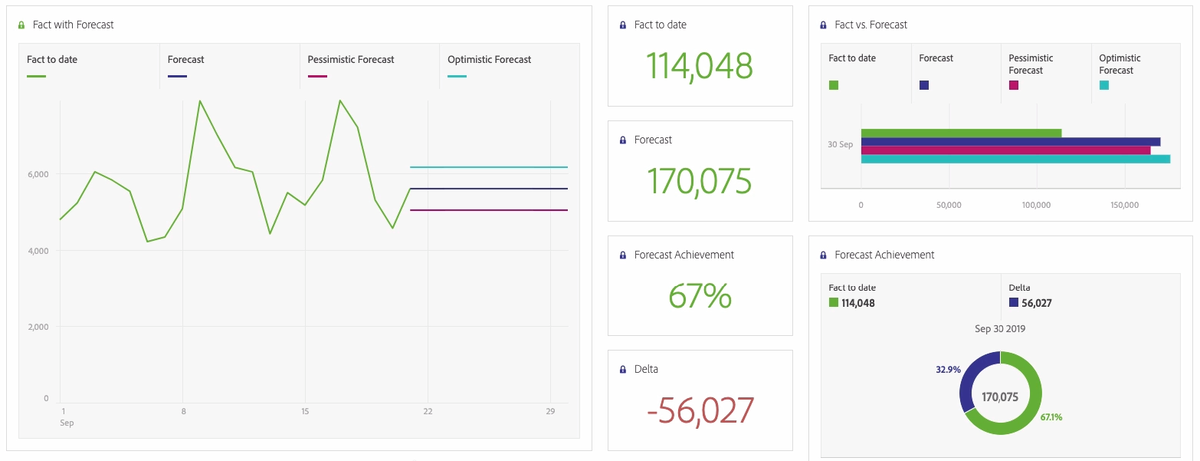Screen dimensions: 1200x461
Task: Select Fact with Forecast panel title
Action: 73,24
